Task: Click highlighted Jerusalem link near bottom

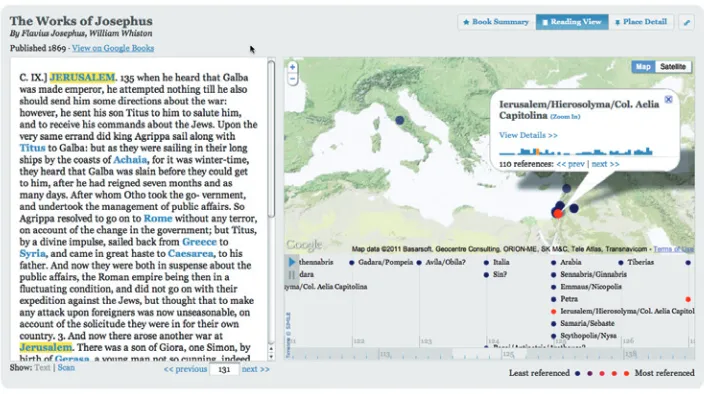Action: (x=46, y=347)
